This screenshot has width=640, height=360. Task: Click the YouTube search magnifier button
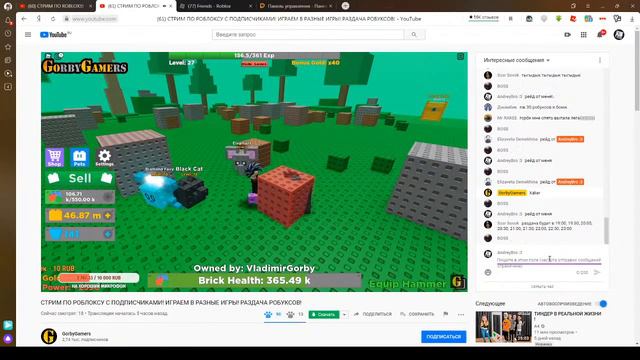click(x=414, y=35)
